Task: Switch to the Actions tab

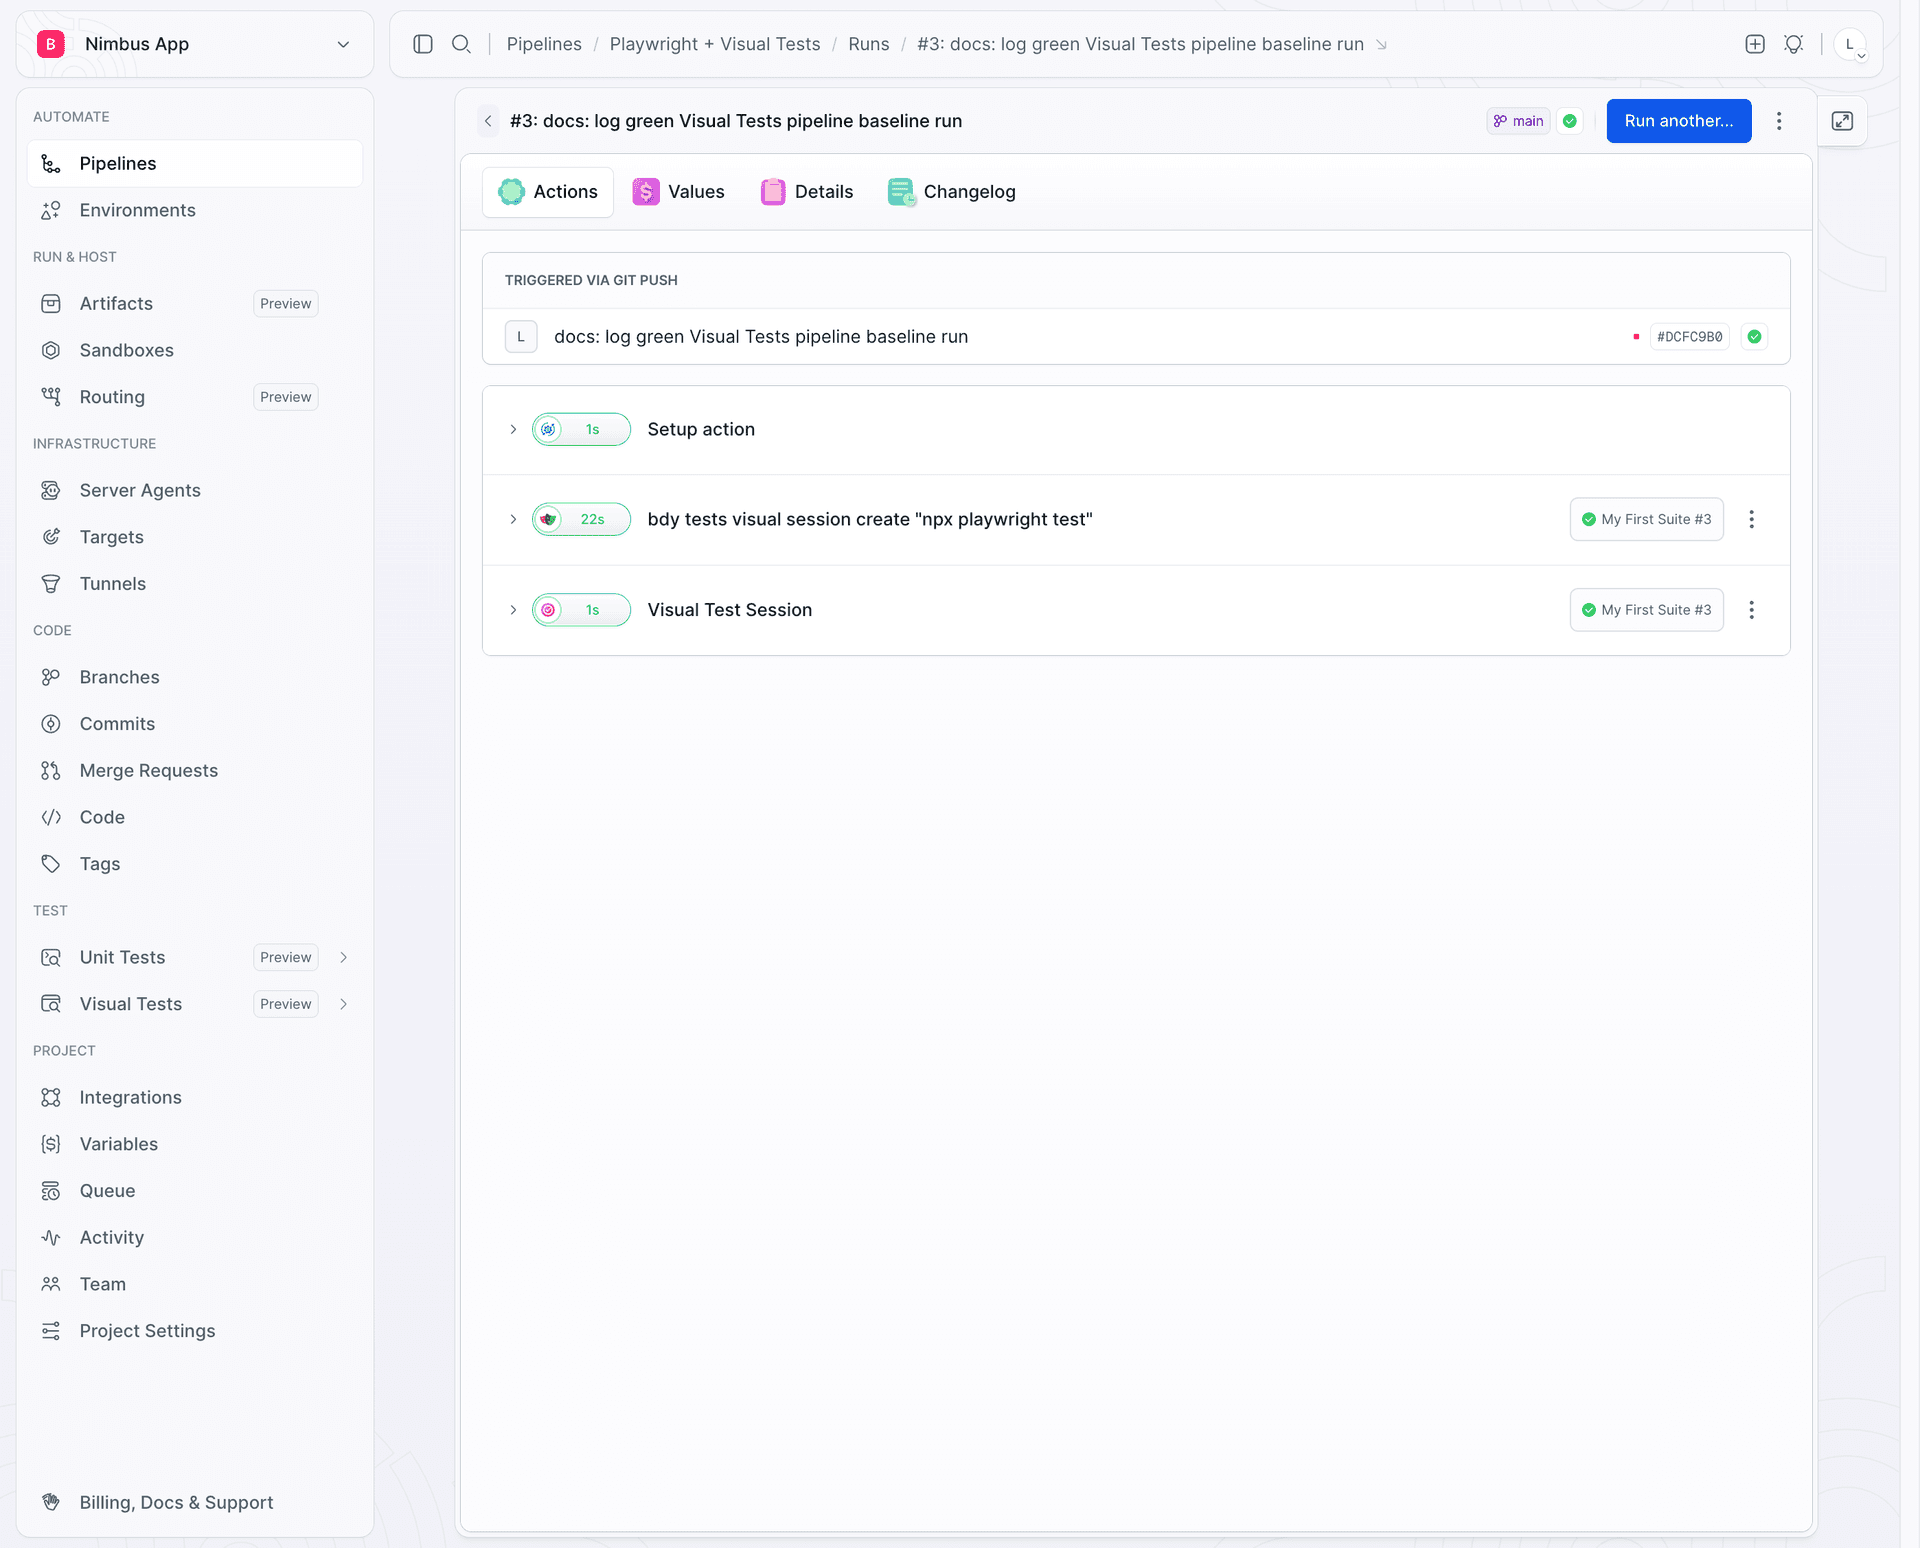Action: coord(548,191)
